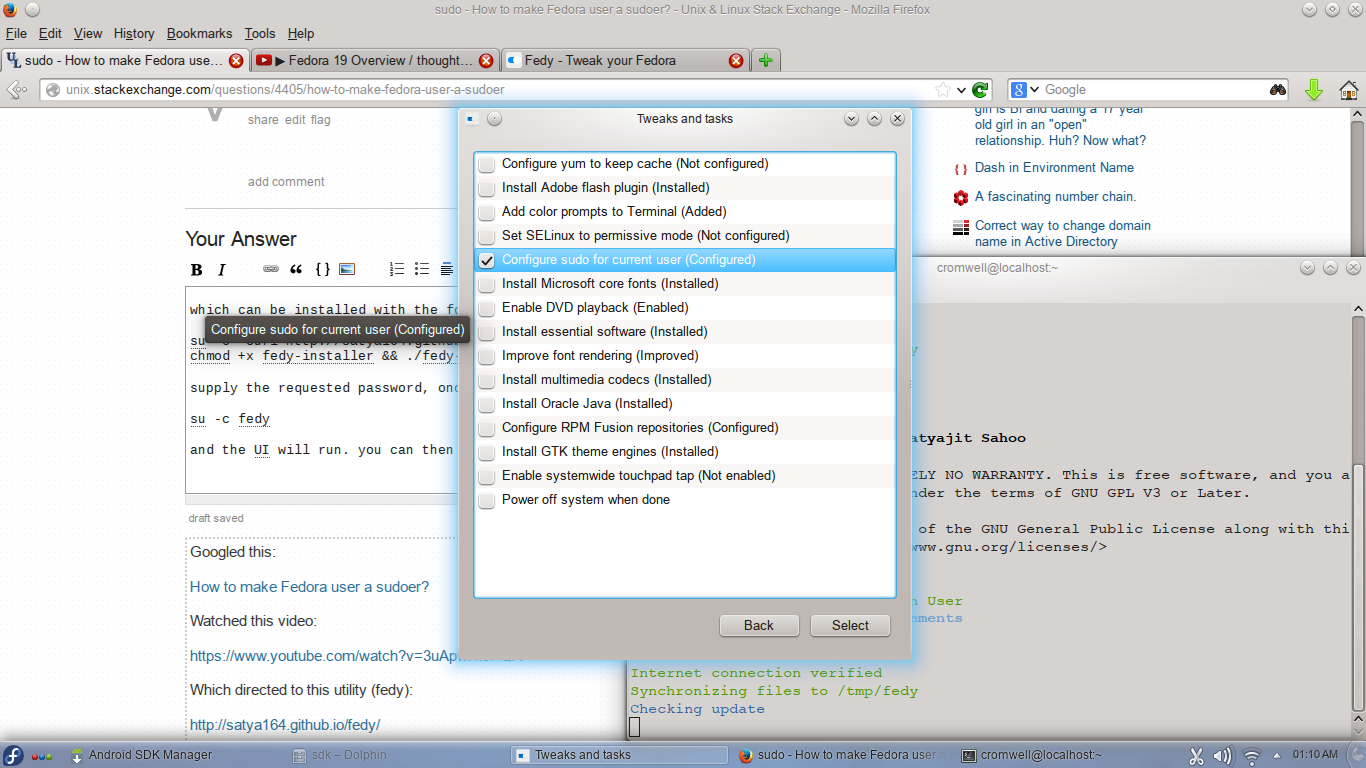Open 'A fascinating number chain.' link
The width and height of the screenshot is (1366, 768).
pyautogui.click(x=1055, y=197)
